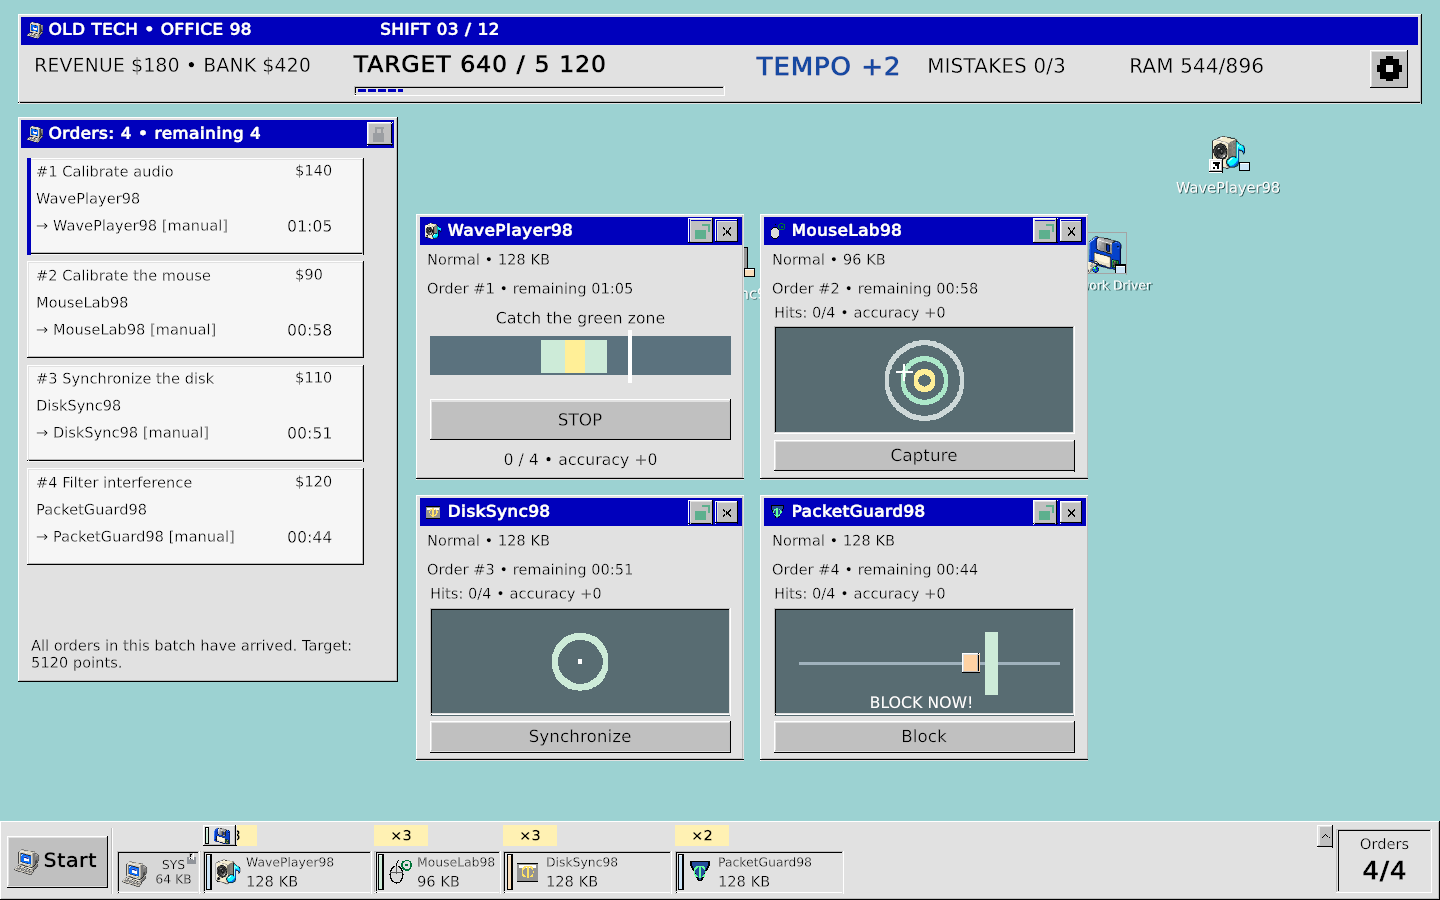Switch to WavePlayer98 in taskbar

pos(288,872)
